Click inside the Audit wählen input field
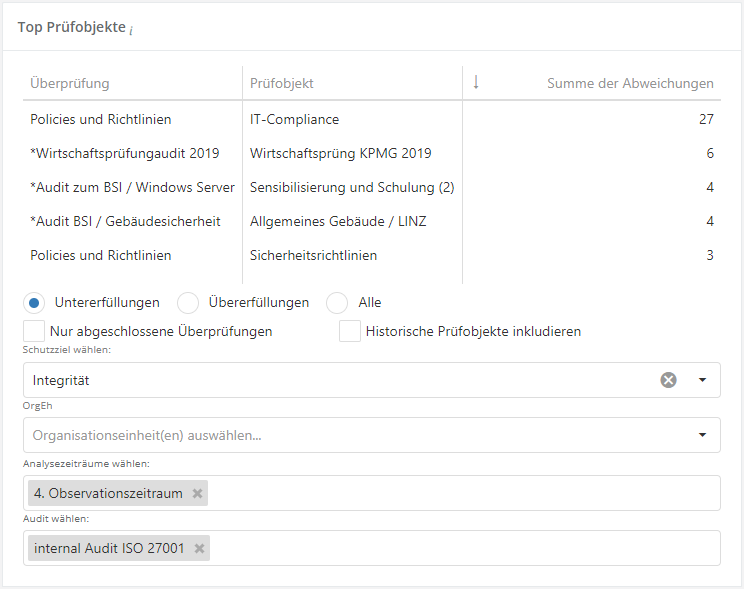Screen dimensions: 744x589 click(x=460, y=548)
